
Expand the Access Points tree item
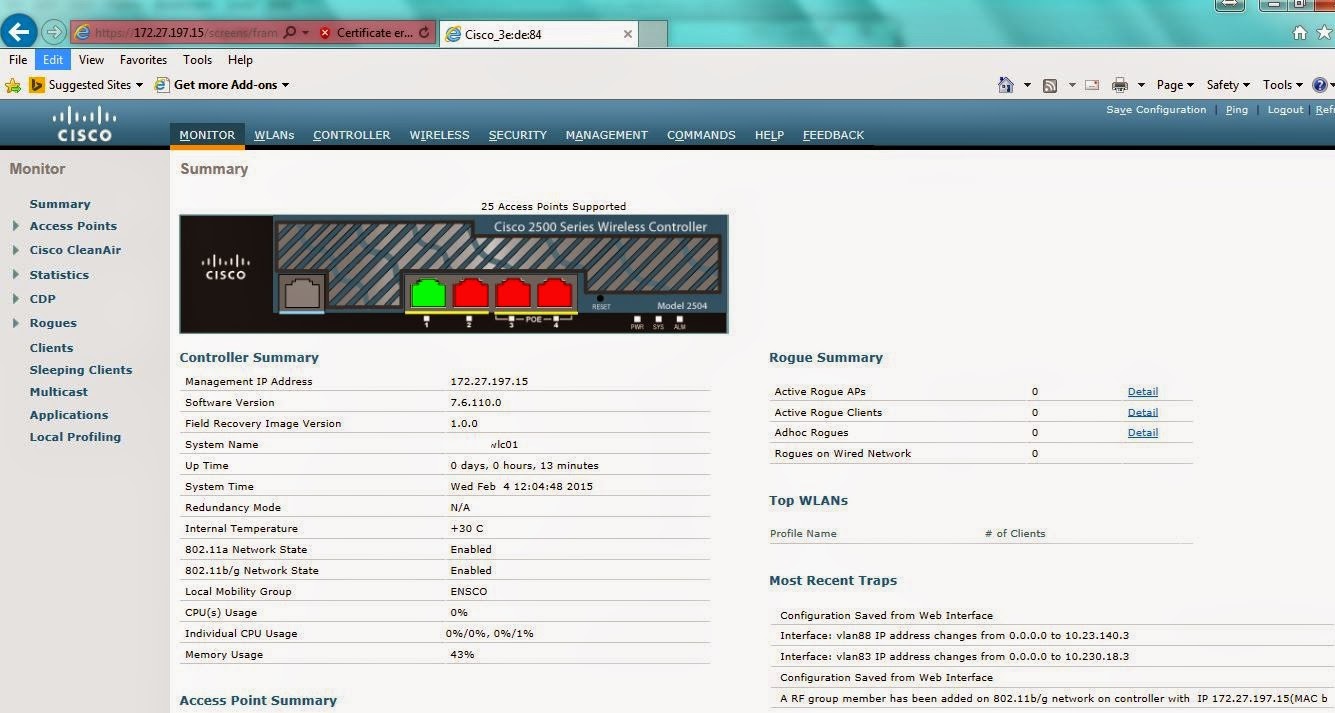point(15,226)
